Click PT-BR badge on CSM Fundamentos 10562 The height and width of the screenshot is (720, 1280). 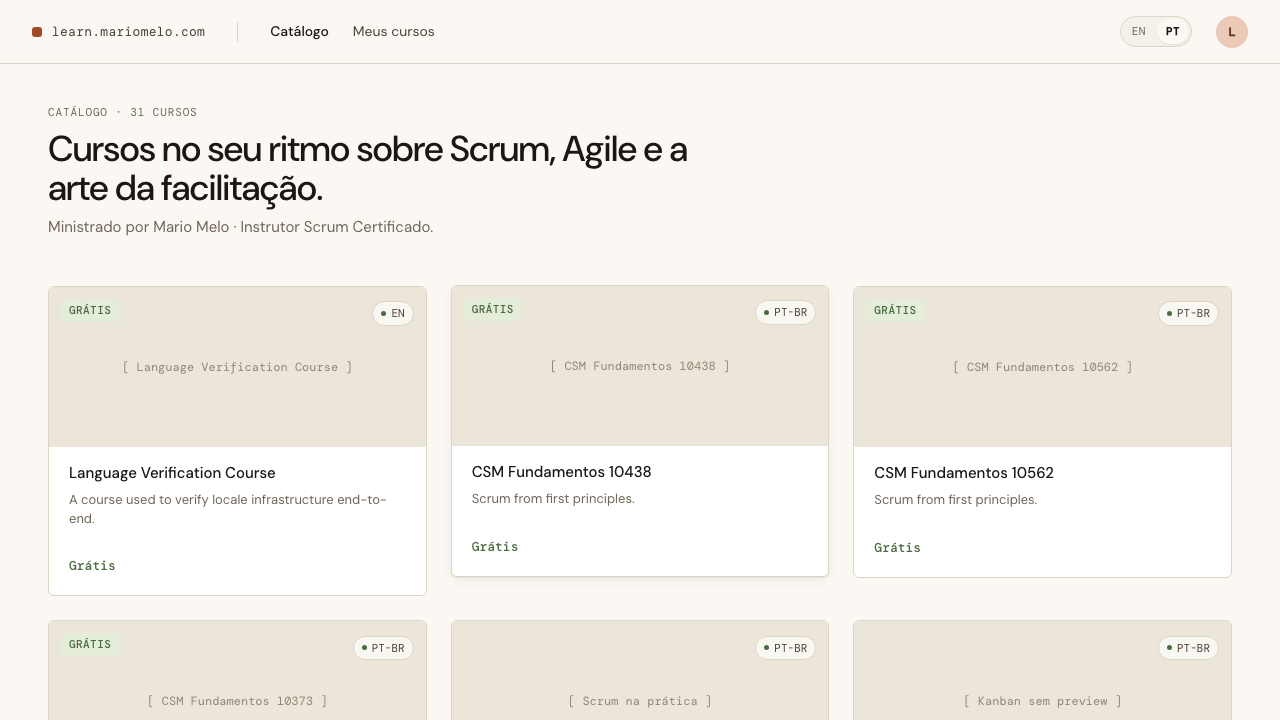[1188, 314]
